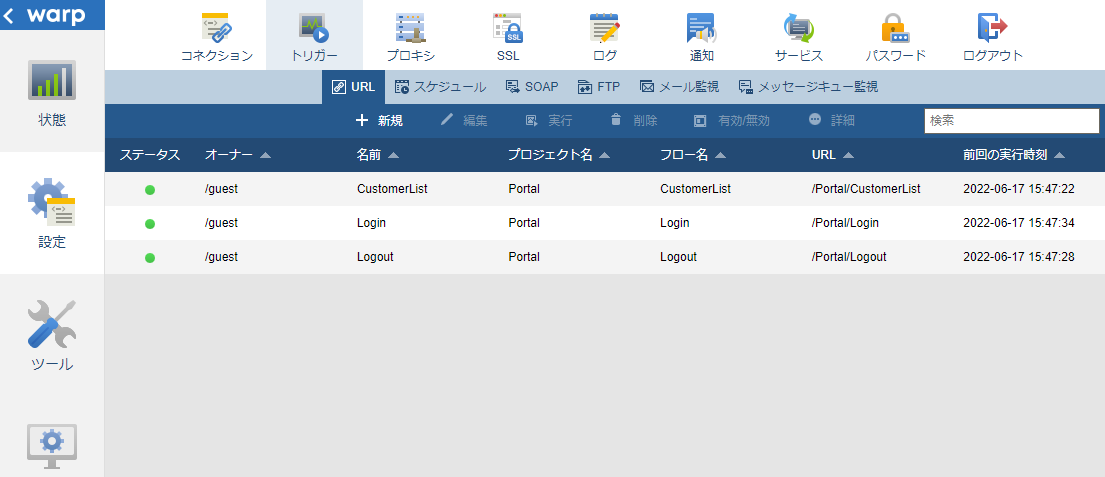Open the ログ (Log) settings
Image resolution: width=1105 pixels, height=477 pixels.
[x=605, y=37]
